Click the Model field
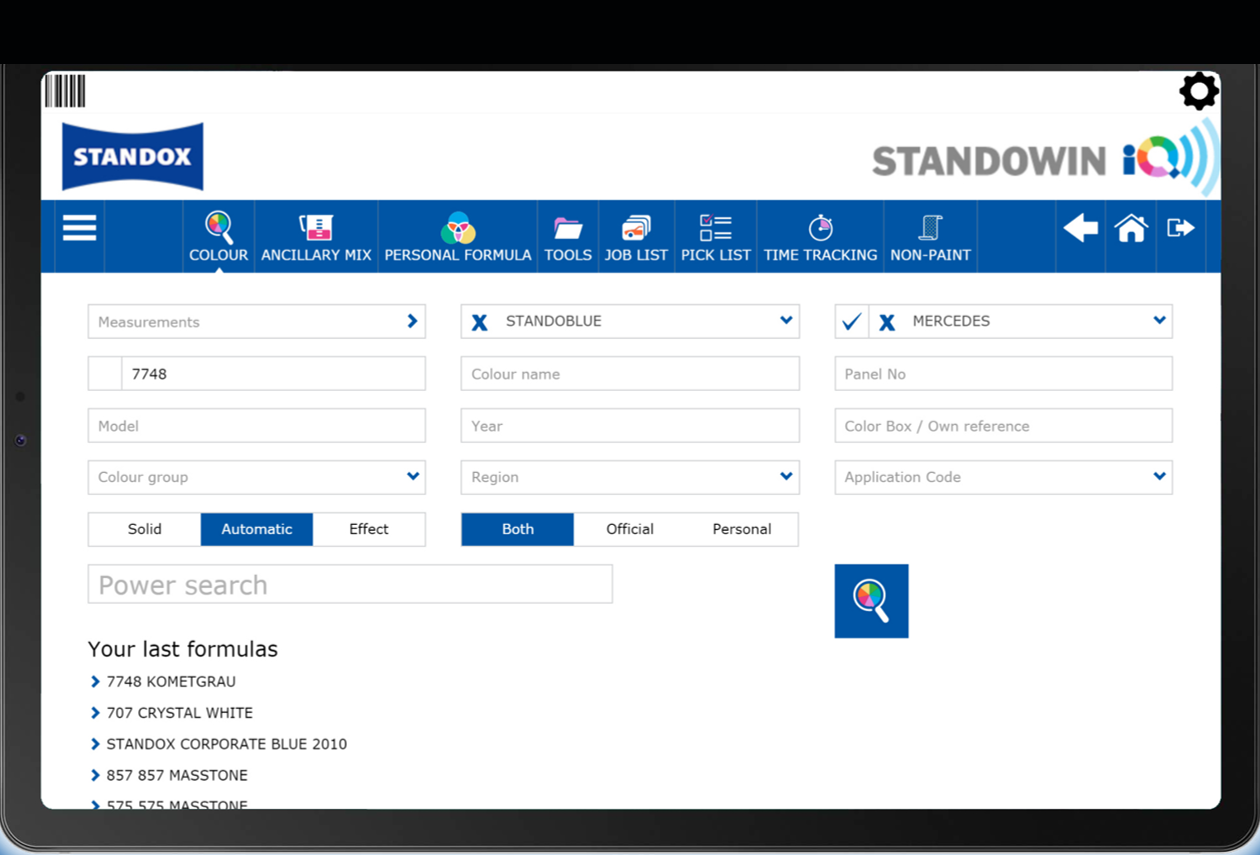Viewport: 1260px width, 855px height. click(257, 426)
